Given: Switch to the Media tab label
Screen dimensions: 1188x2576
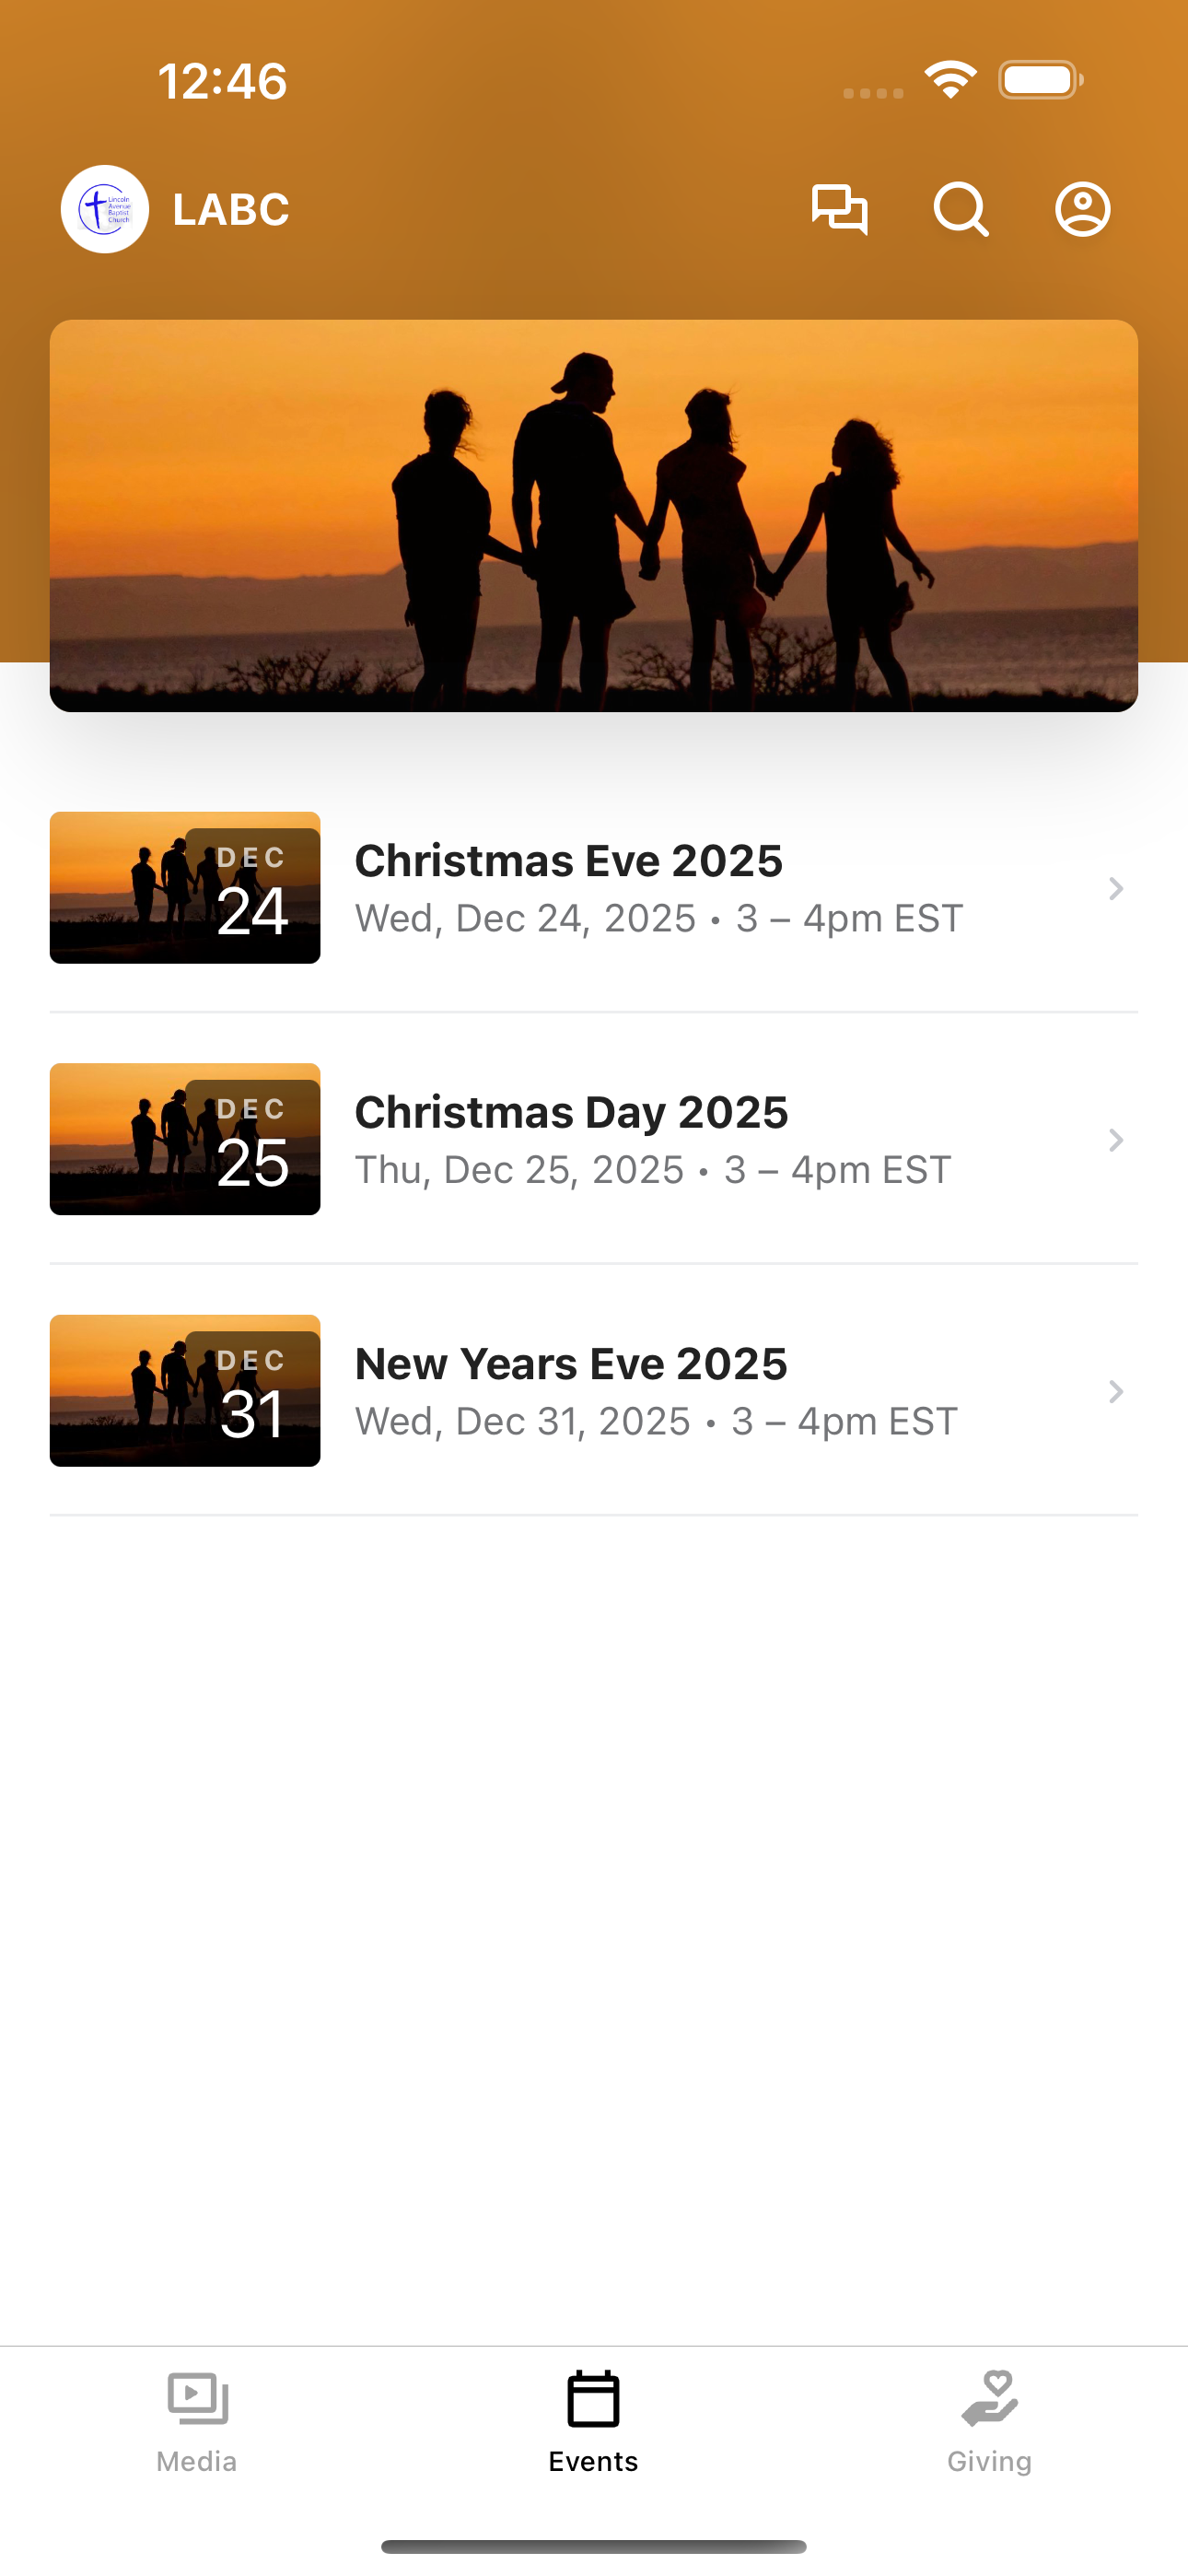Looking at the screenshot, I should point(197,2461).
